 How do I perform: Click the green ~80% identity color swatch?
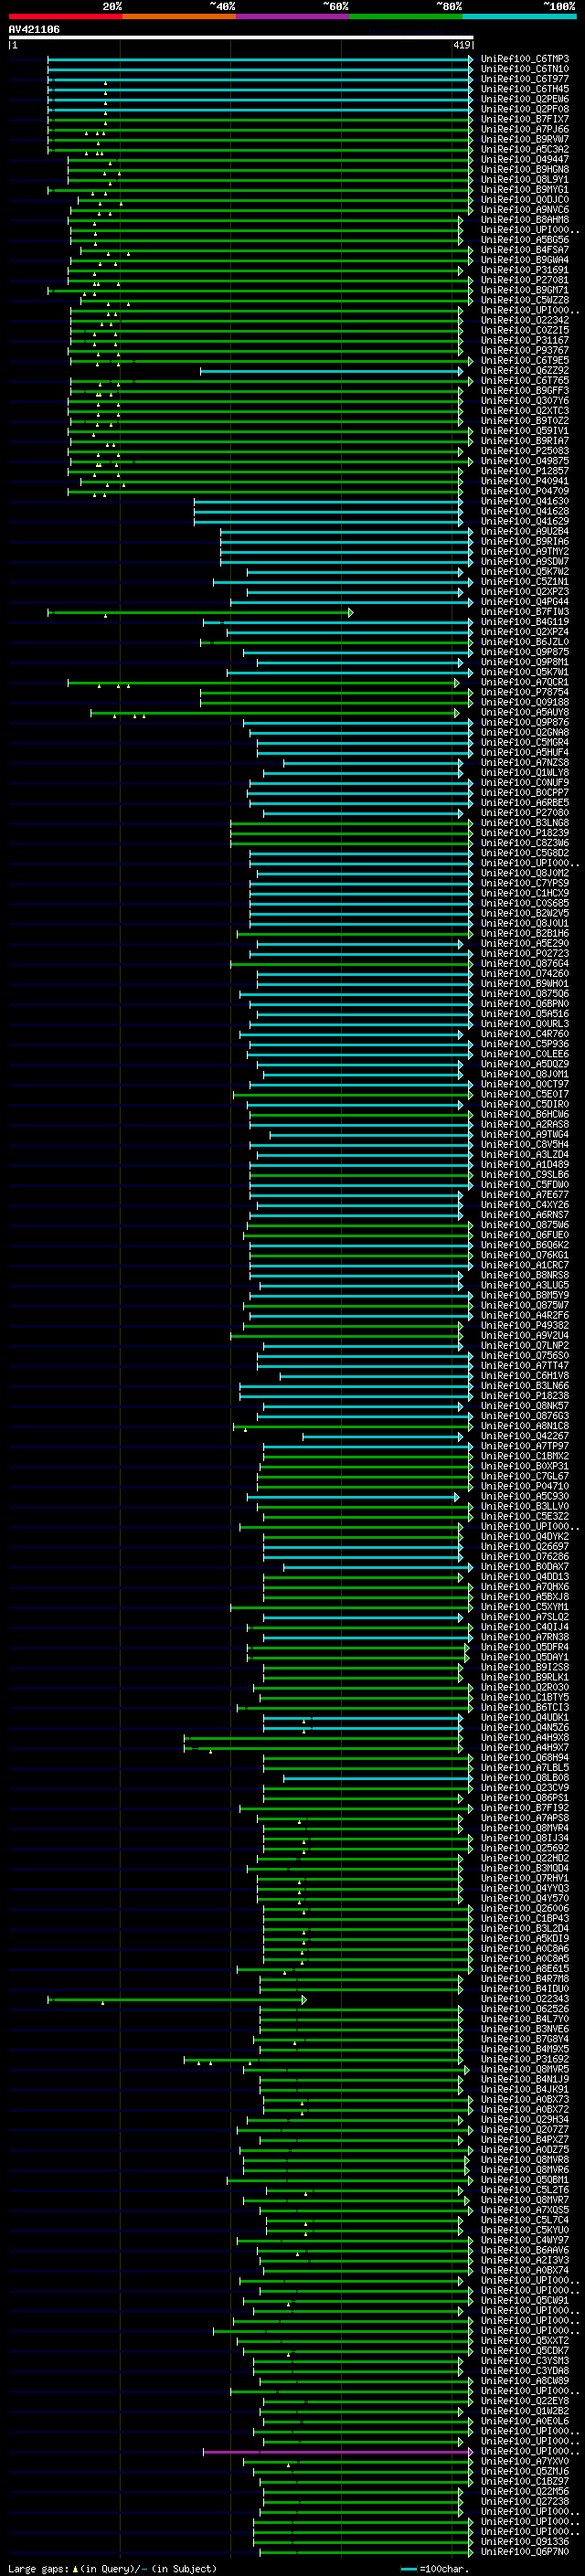point(406,16)
